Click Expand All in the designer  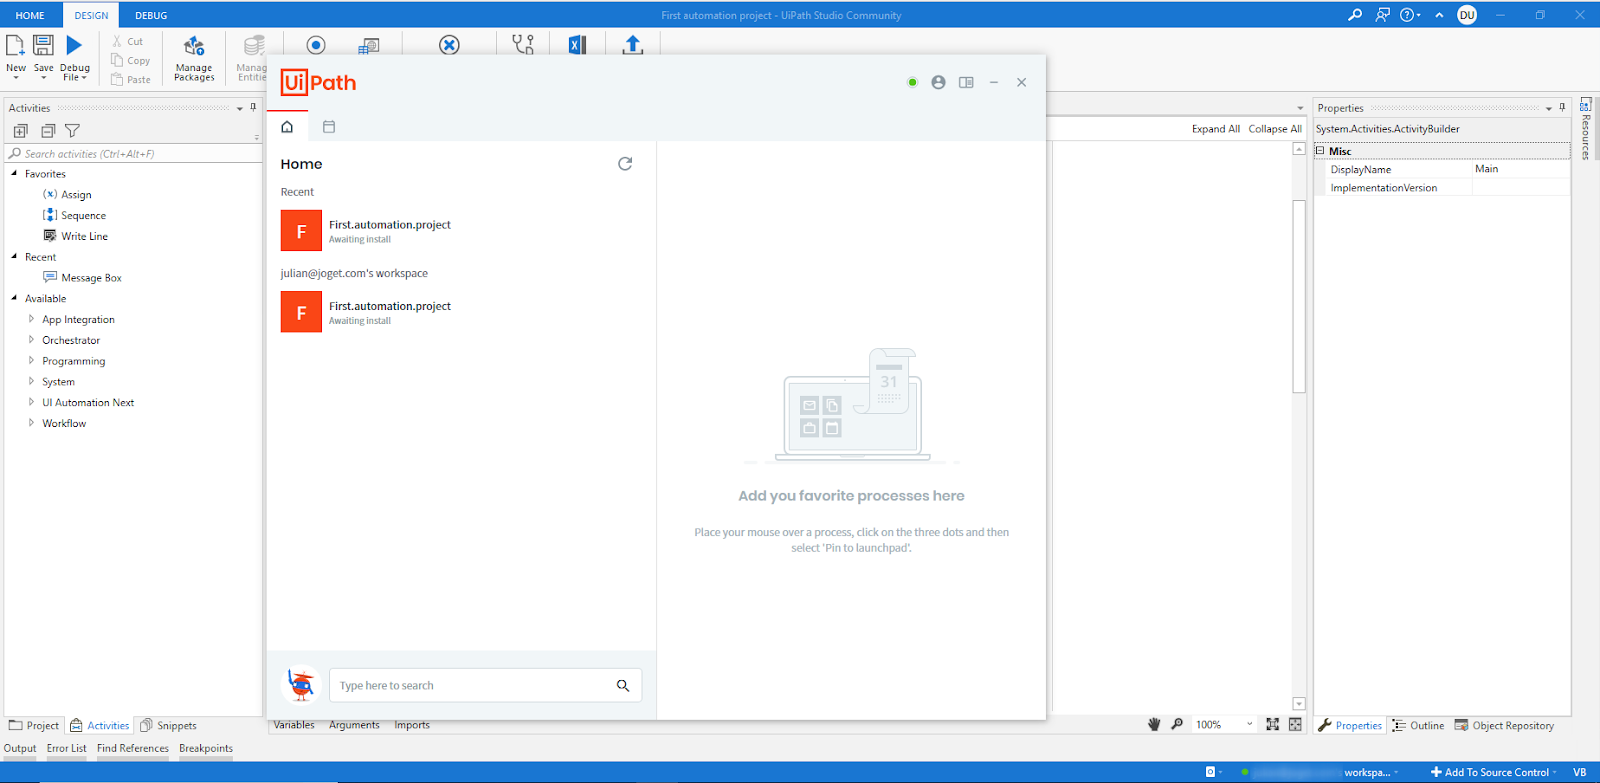(1216, 129)
